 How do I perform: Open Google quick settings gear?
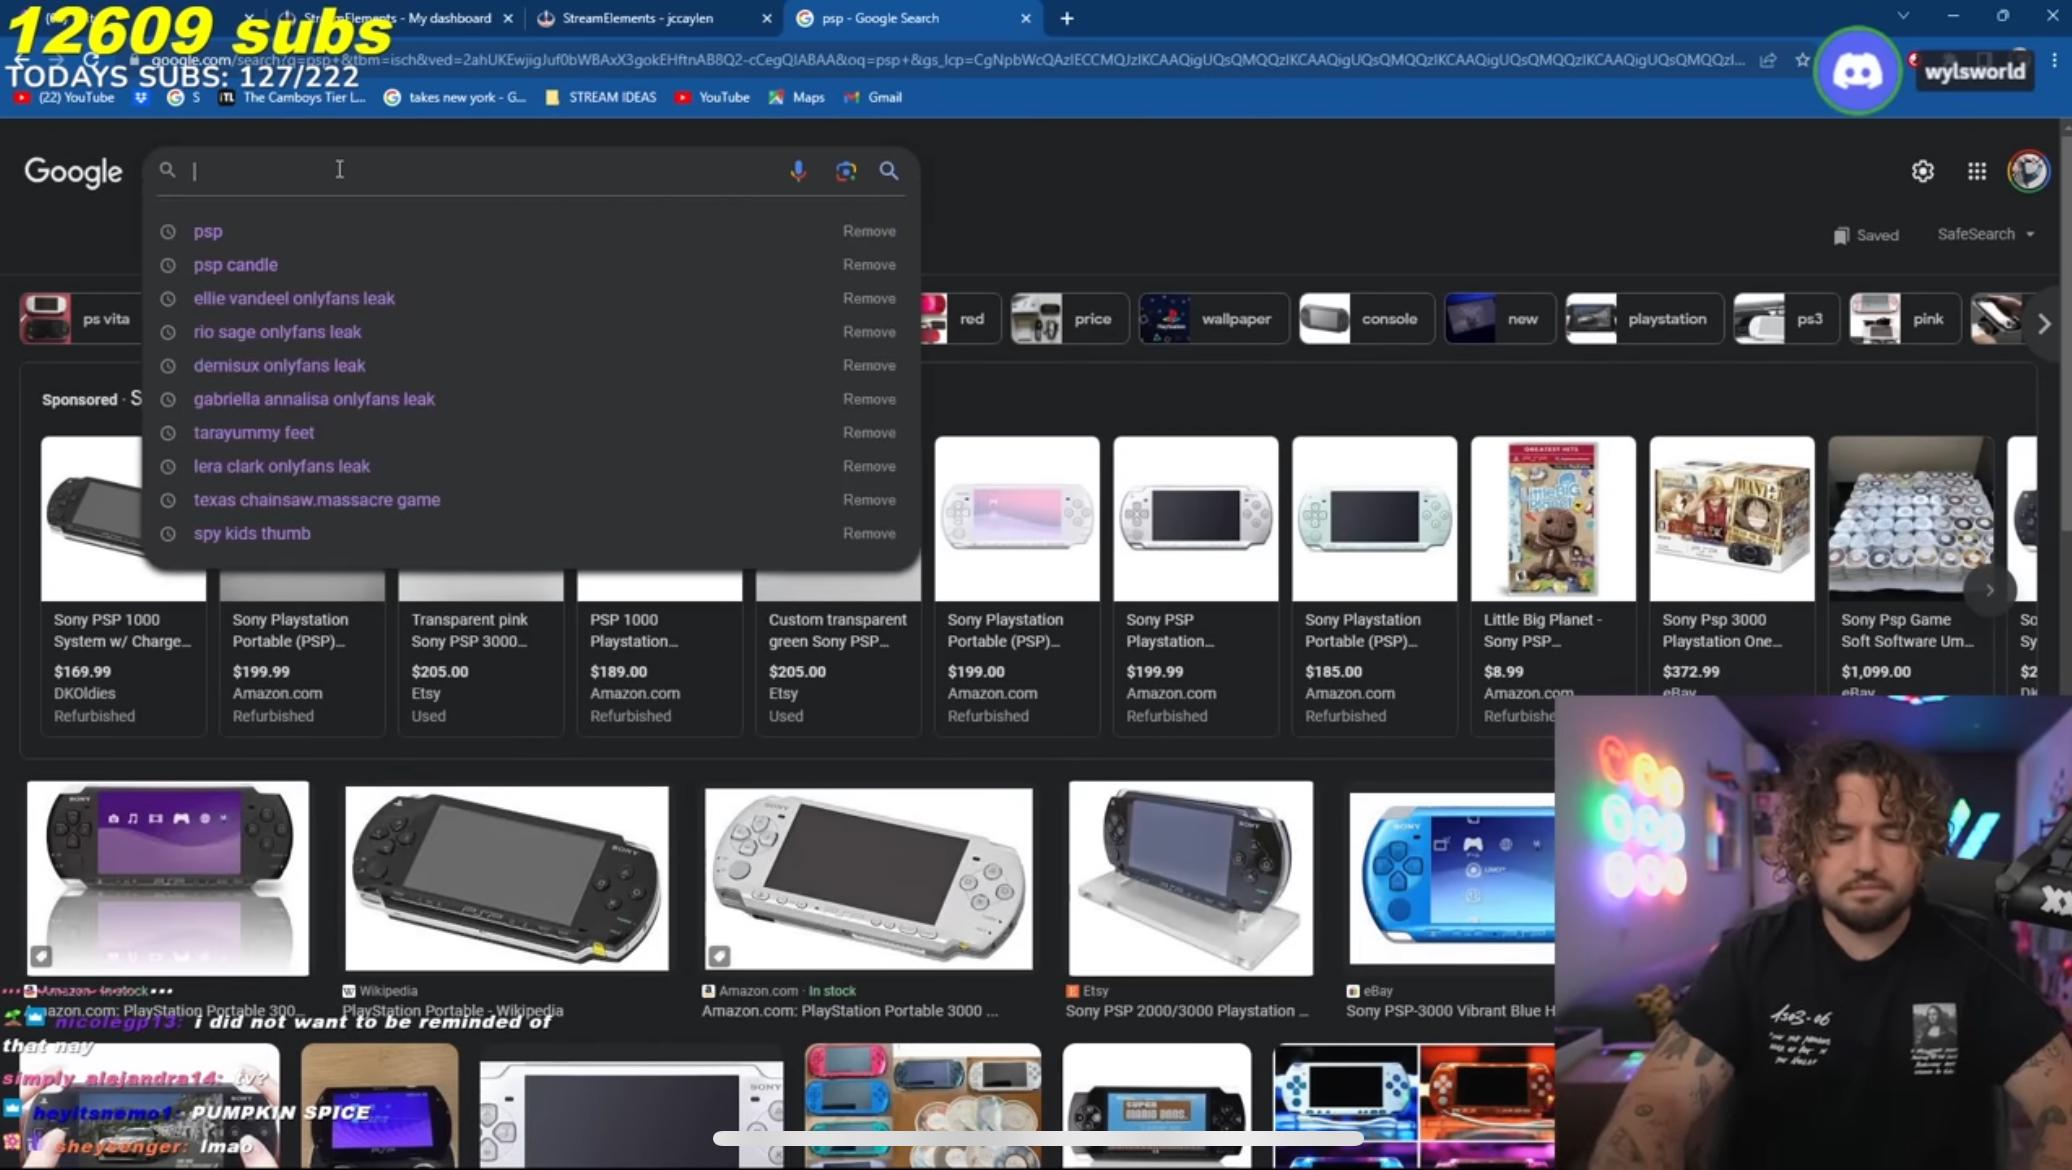point(1922,172)
